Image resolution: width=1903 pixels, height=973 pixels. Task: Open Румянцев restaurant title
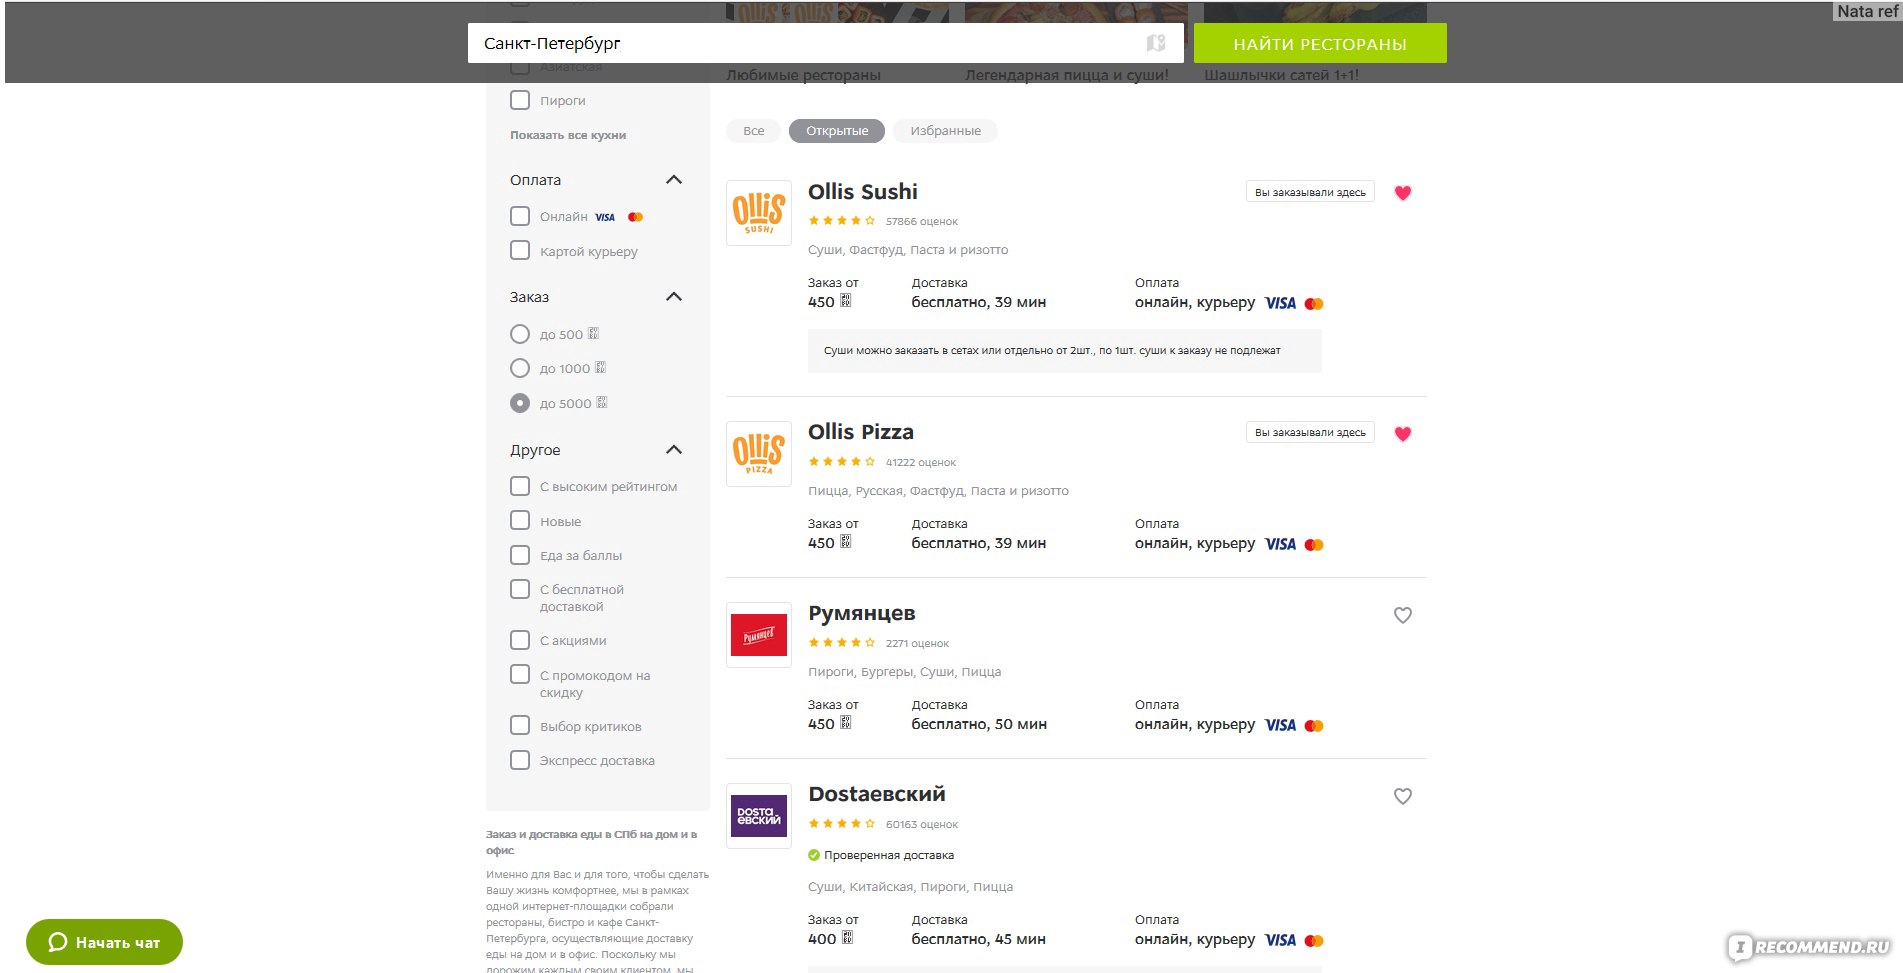[x=862, y=613]
